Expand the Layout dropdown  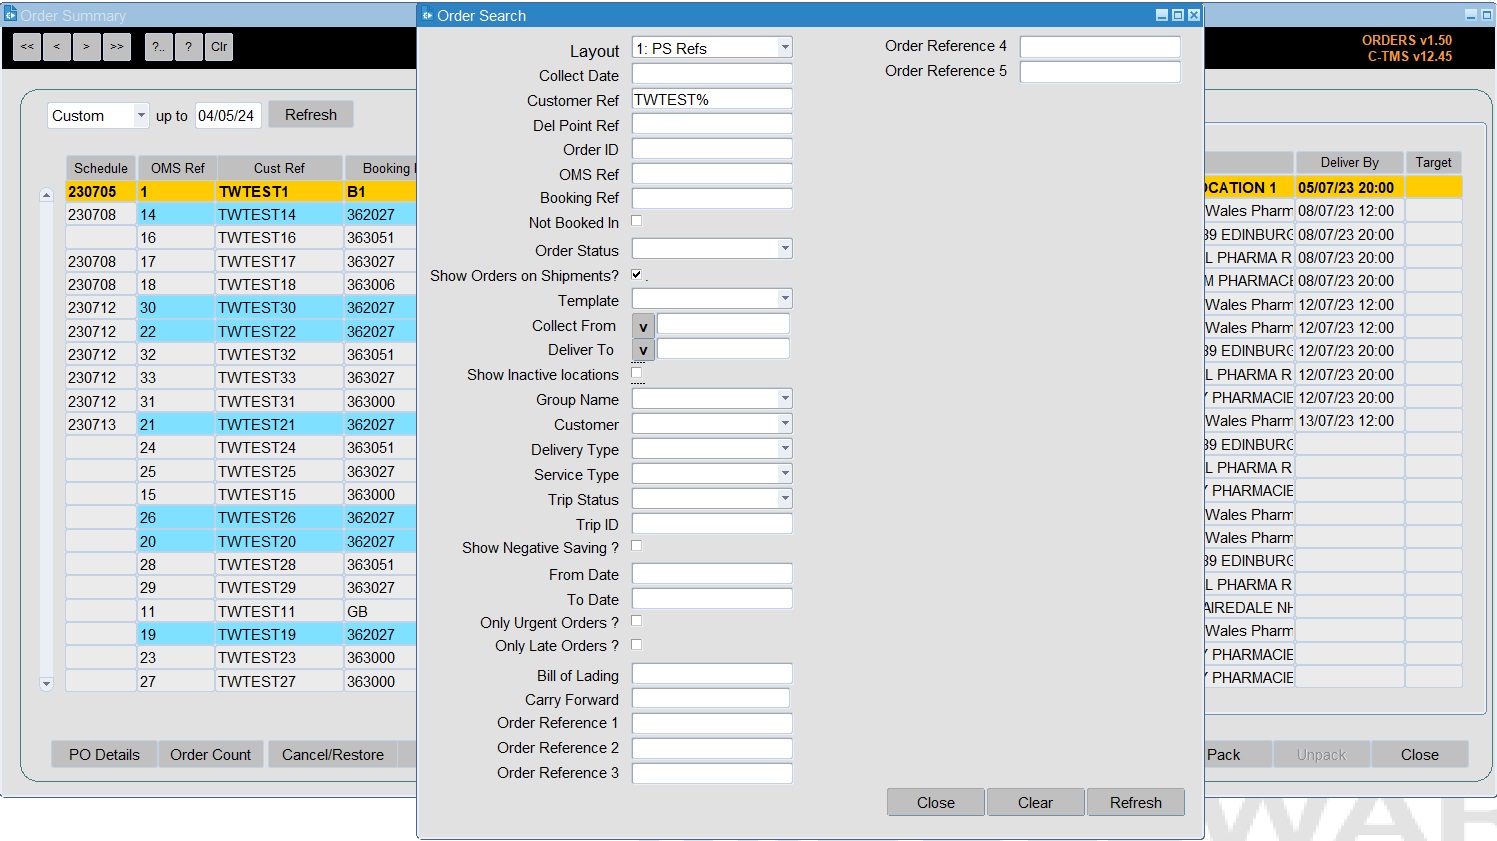pos(785,47)
